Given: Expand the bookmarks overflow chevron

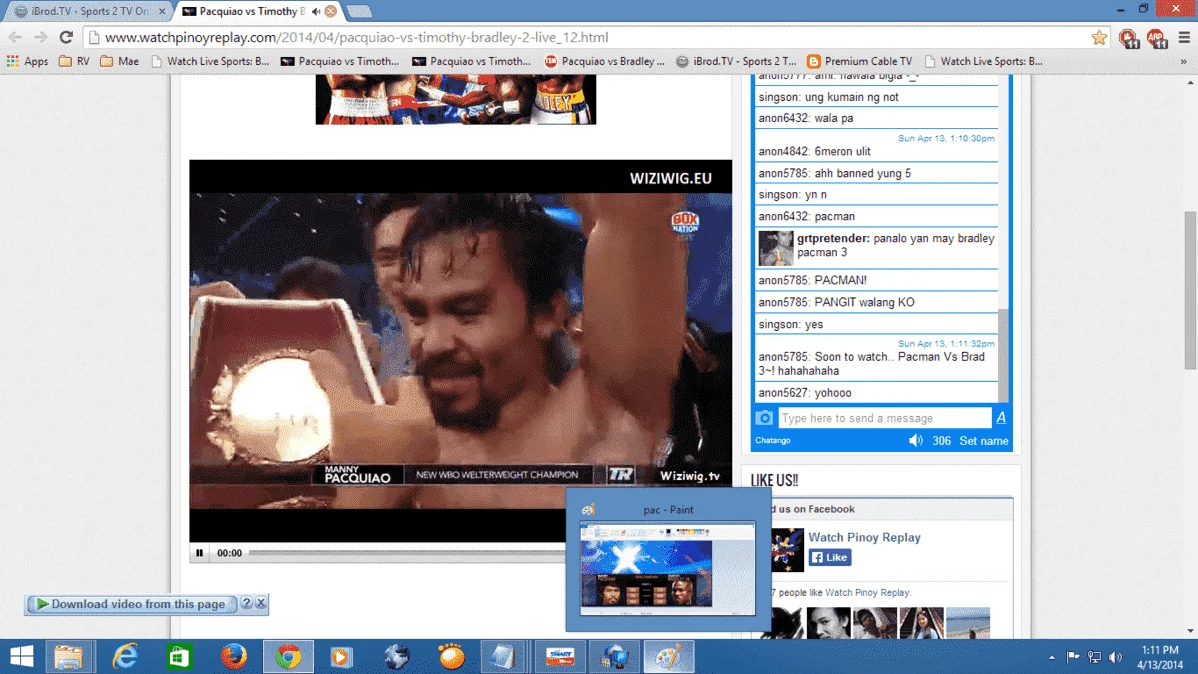Looking at the screenshot, I should 1183,61.
